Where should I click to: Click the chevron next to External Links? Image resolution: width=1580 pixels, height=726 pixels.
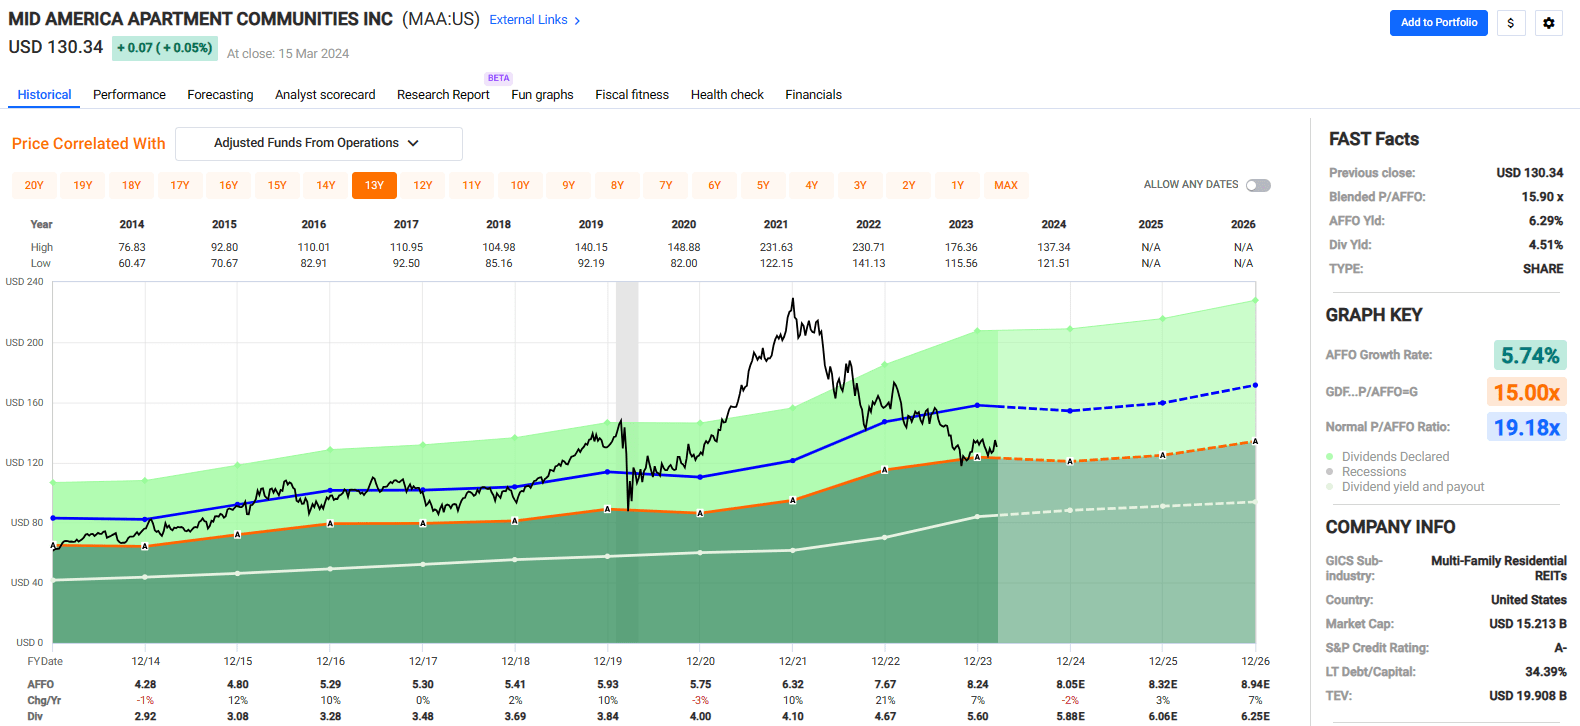click(x=577, y=21)
